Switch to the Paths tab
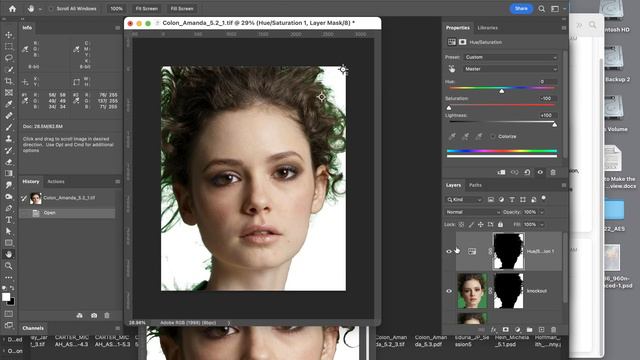The width and height of the screenshot is (640, 360). click(475, 185)
